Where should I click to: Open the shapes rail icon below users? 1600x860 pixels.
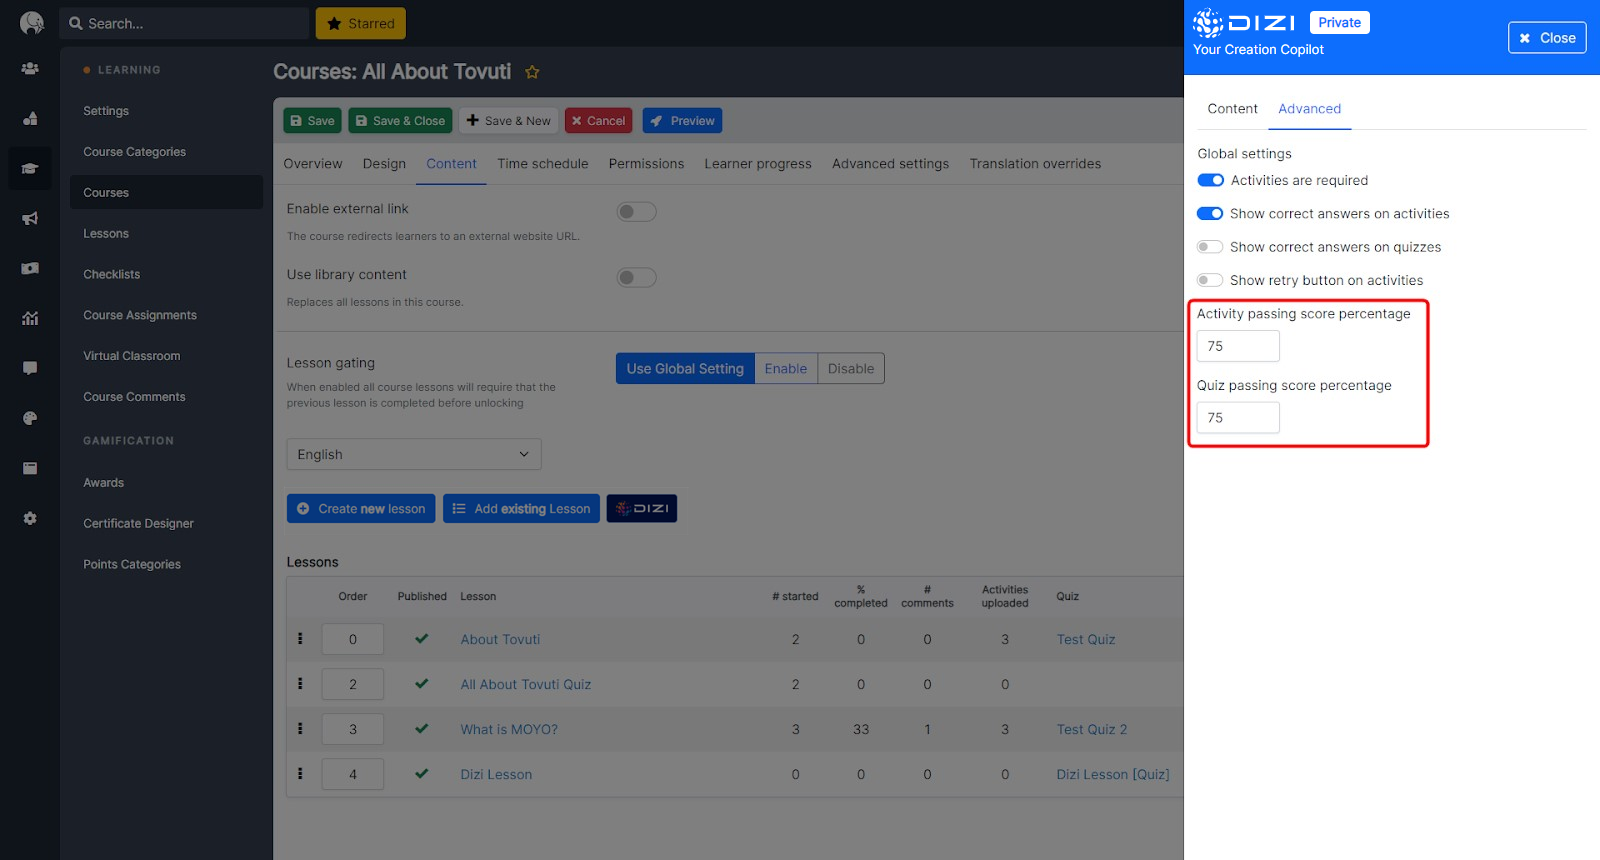(x=30, y=119)
